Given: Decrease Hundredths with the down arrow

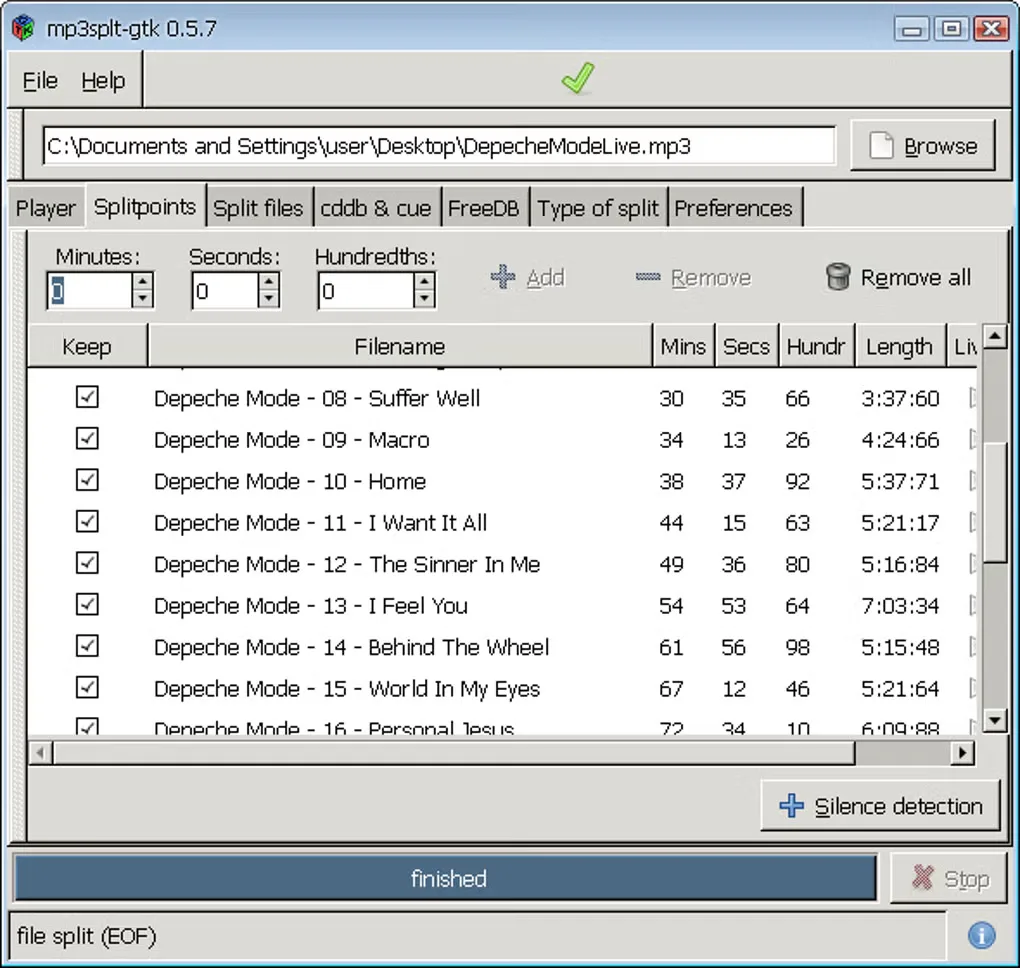Looking at the screenshot, I should (423, 299).
